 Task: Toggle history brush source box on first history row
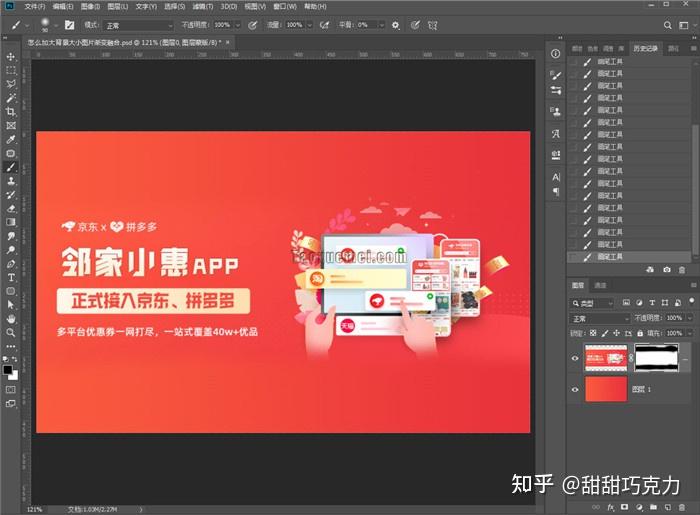574,62
